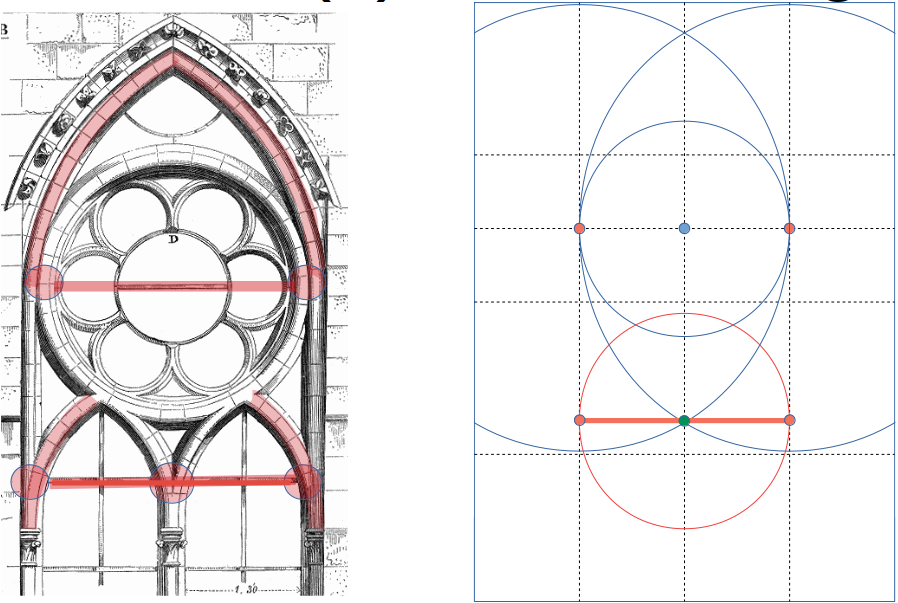898x603 pixels.
Task: Click the upper red horizontal bar across the rose window
Action: coord(175,286)
